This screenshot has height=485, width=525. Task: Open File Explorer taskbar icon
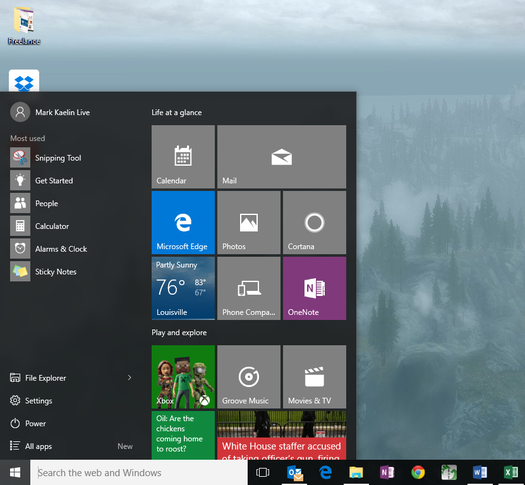pos(356,473)
